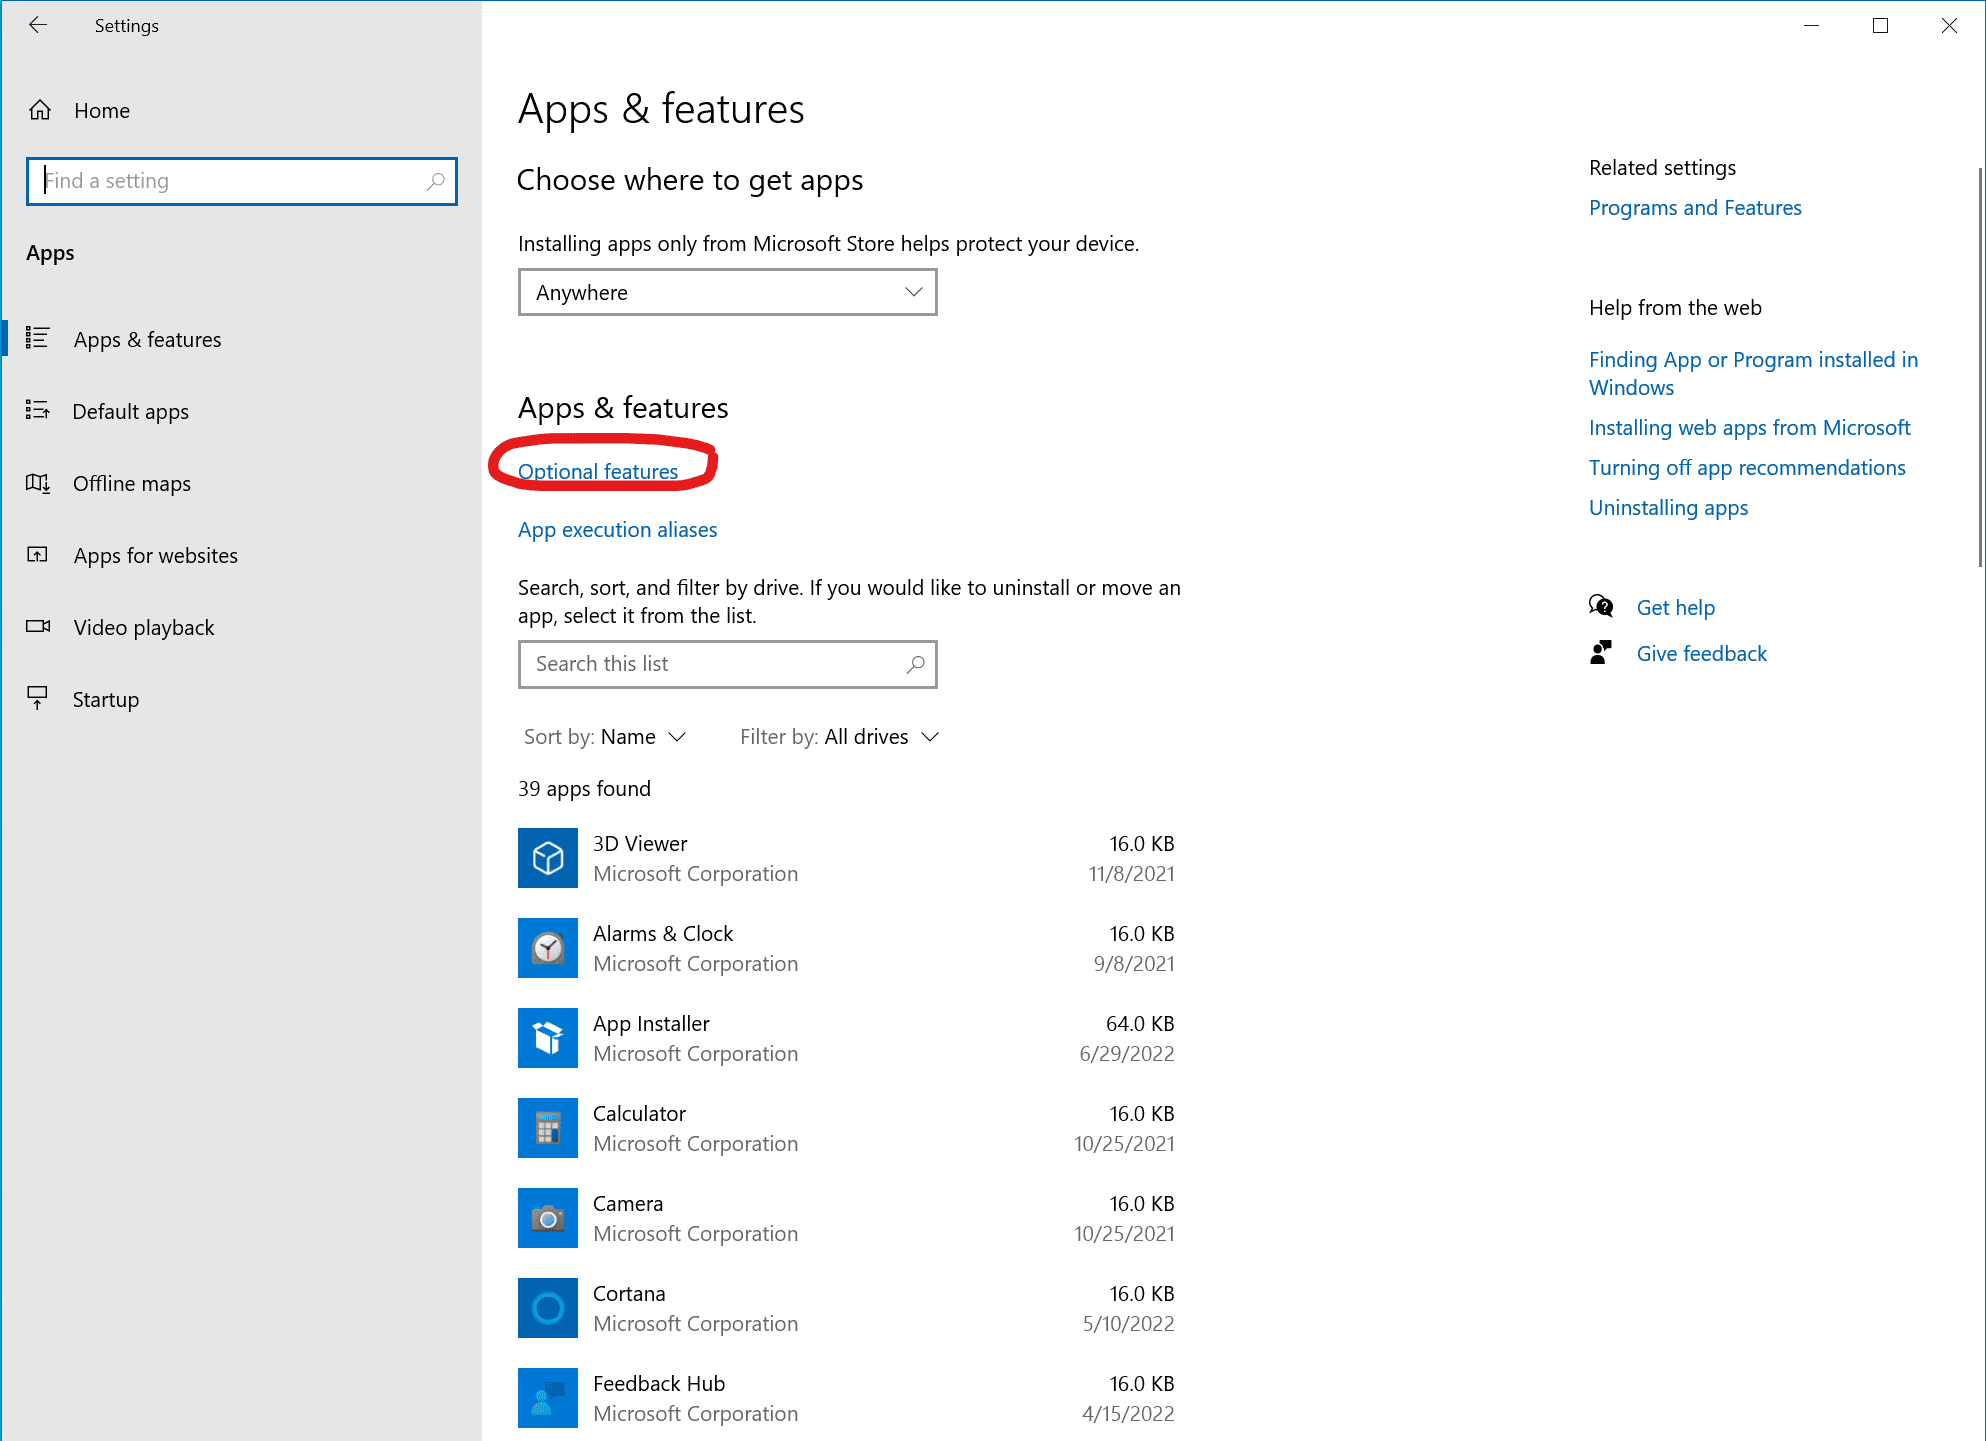Select the 3D Viewer app entry icon
The width and height of the screenshot is (1986, 1441).
tap(547, 857)
